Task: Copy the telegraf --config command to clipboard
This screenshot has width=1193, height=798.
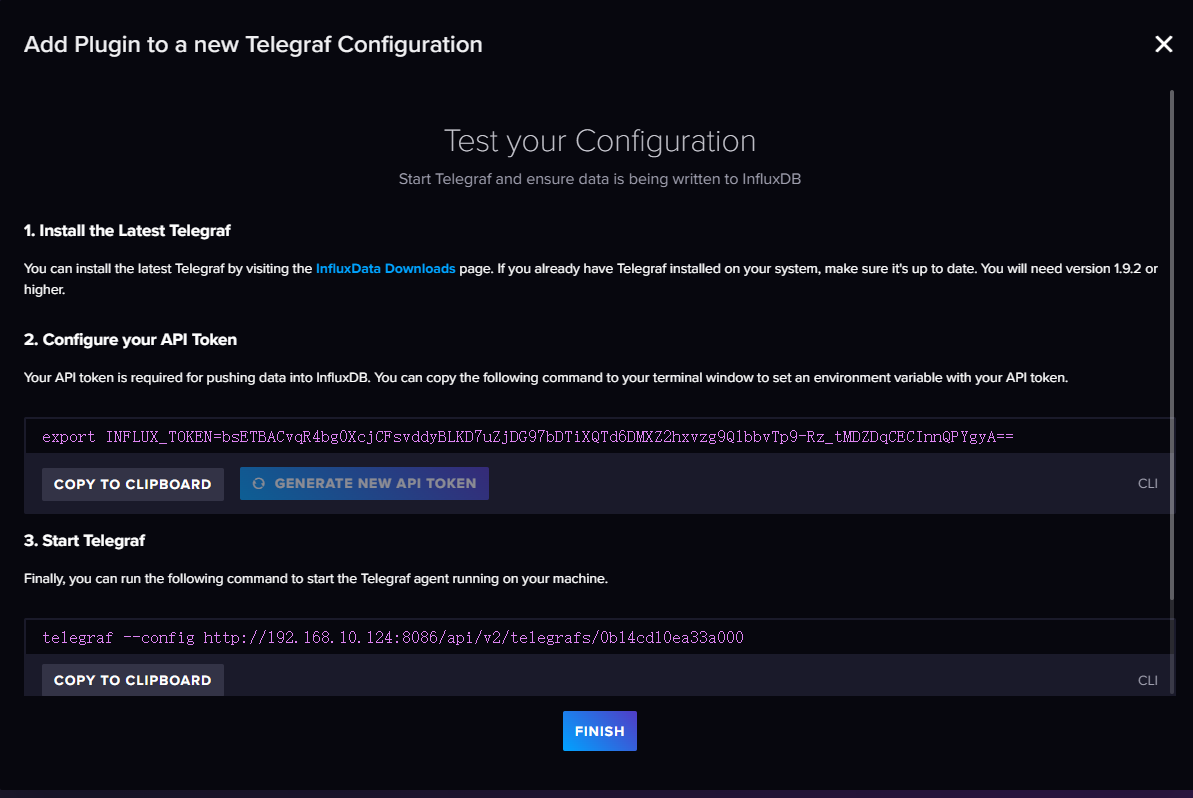Action: pyautogui.click(x=133, y=680)
